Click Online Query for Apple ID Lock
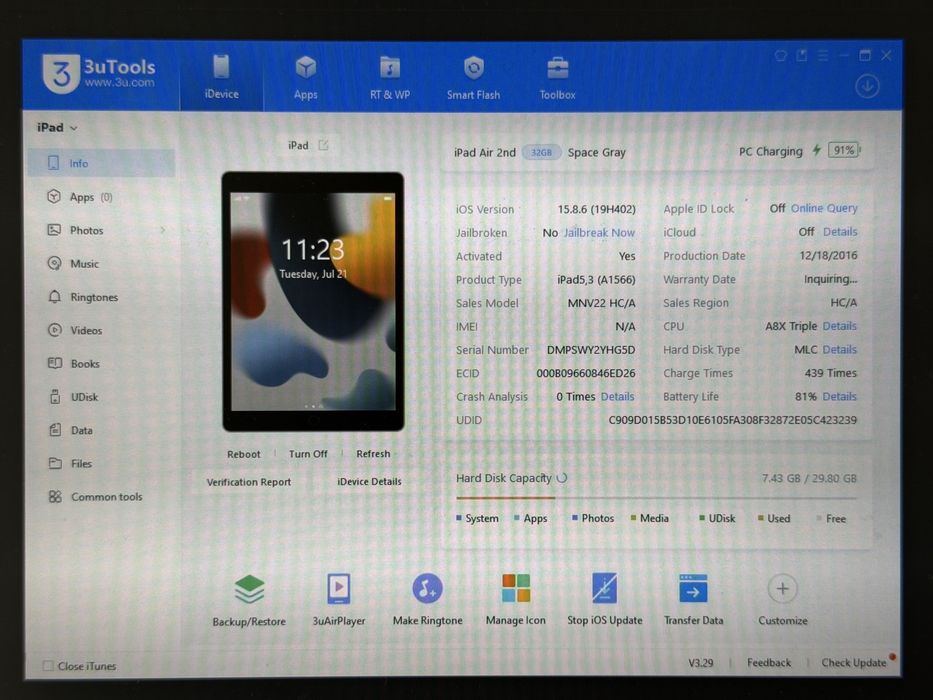This screenshot has height=700, width=933. tap(824, 208)
